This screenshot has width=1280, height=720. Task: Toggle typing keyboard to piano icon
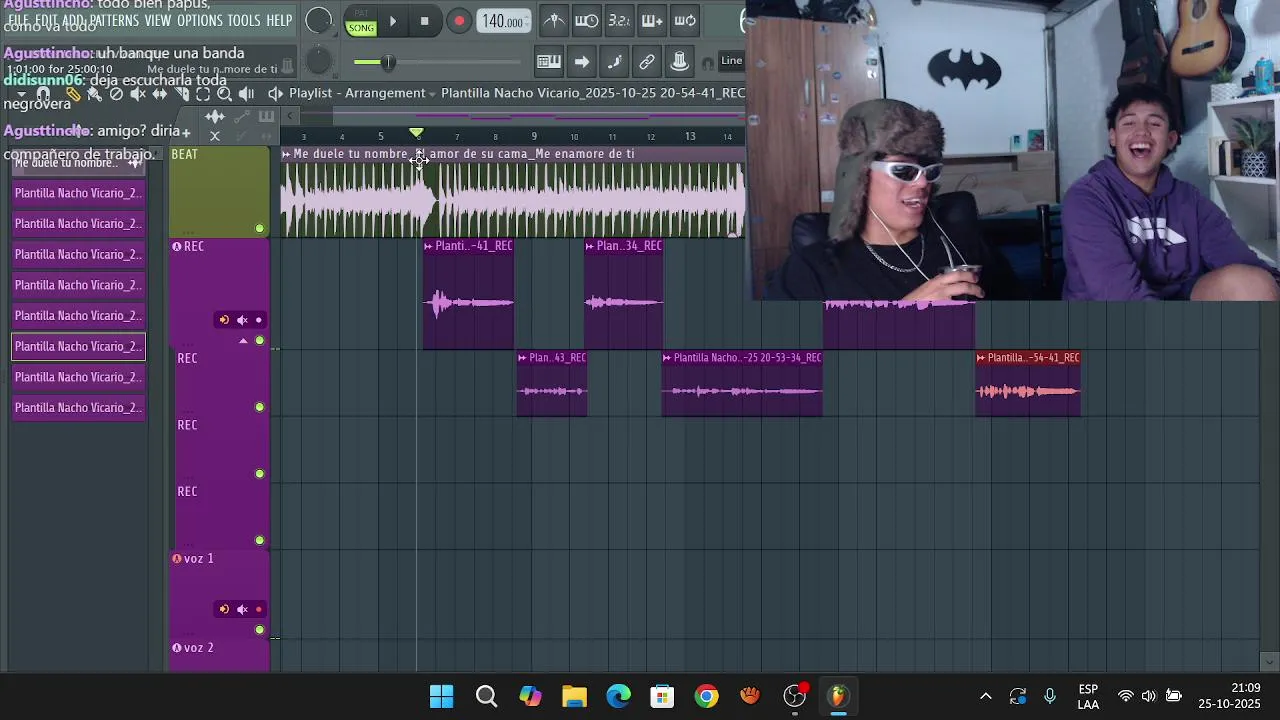[x=548, y=61]
